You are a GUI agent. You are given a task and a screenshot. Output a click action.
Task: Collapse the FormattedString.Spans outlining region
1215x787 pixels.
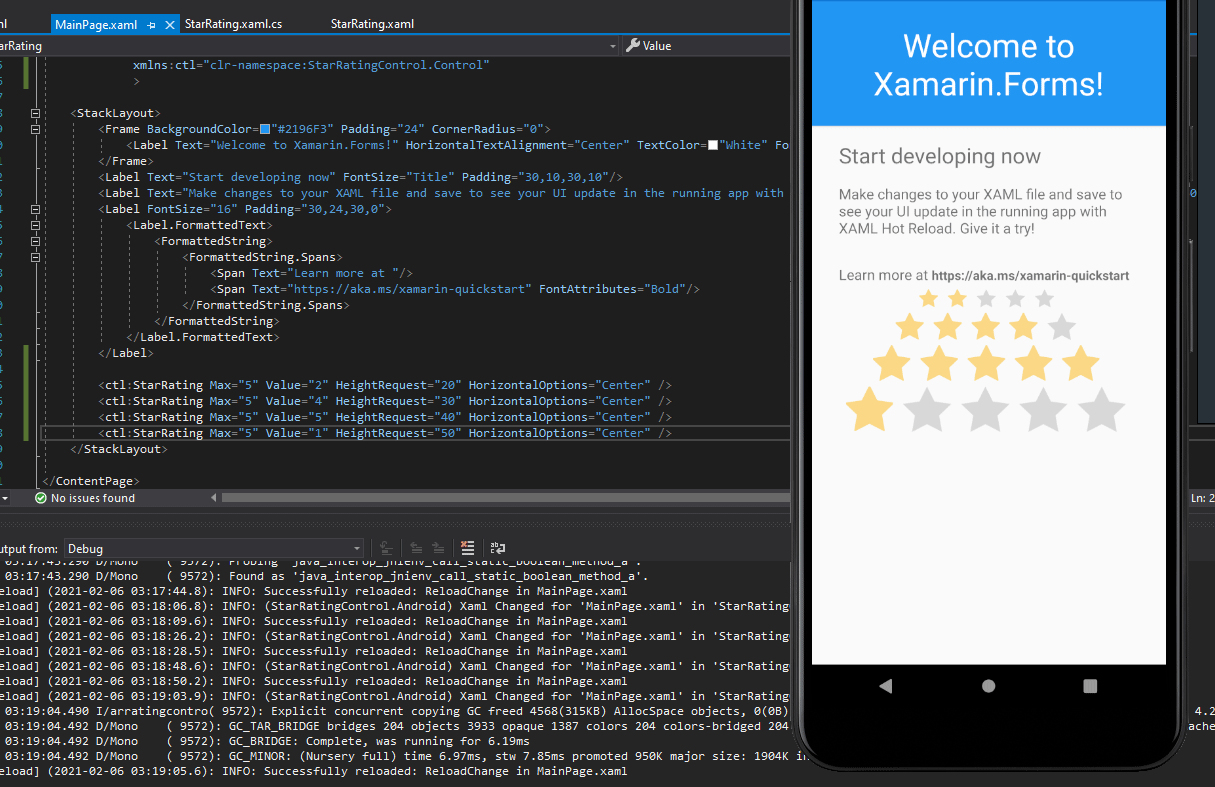coord(36,257)
